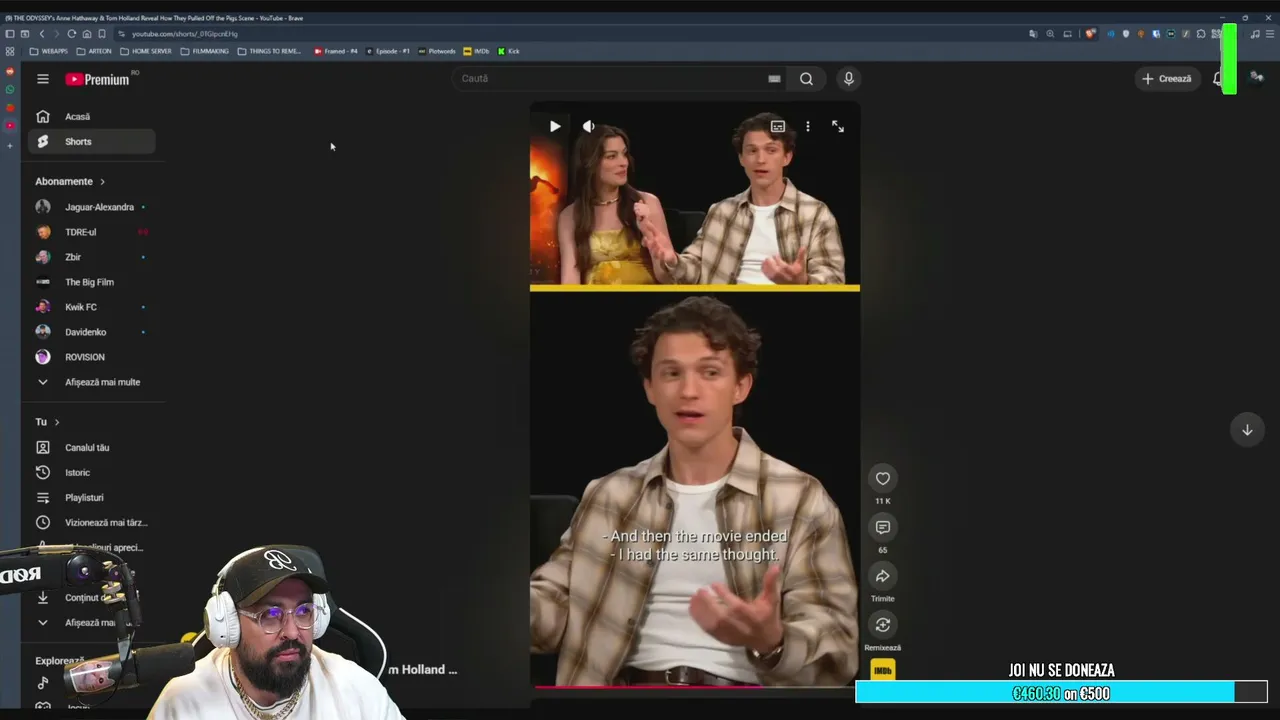This screenshot has width=1280, height=720.
Task: Open Jaguar-Alexandra channel subscription
Action: [x=91, y=207]
